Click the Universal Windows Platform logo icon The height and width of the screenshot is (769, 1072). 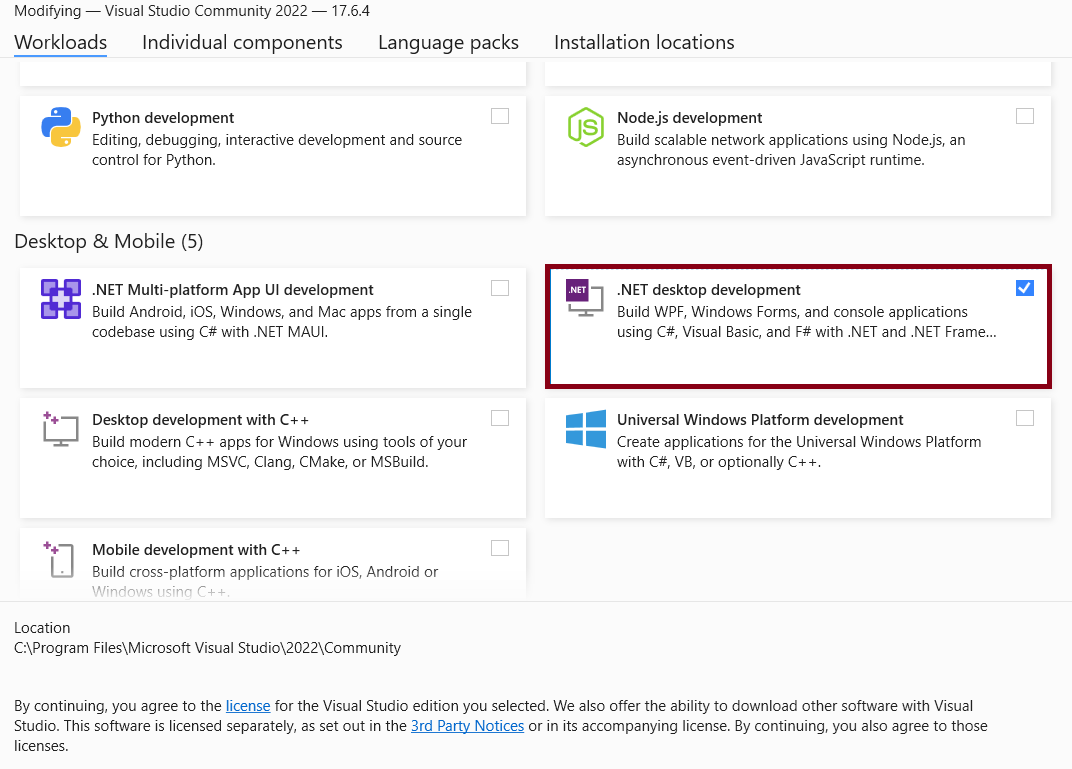tap(585, 429)
